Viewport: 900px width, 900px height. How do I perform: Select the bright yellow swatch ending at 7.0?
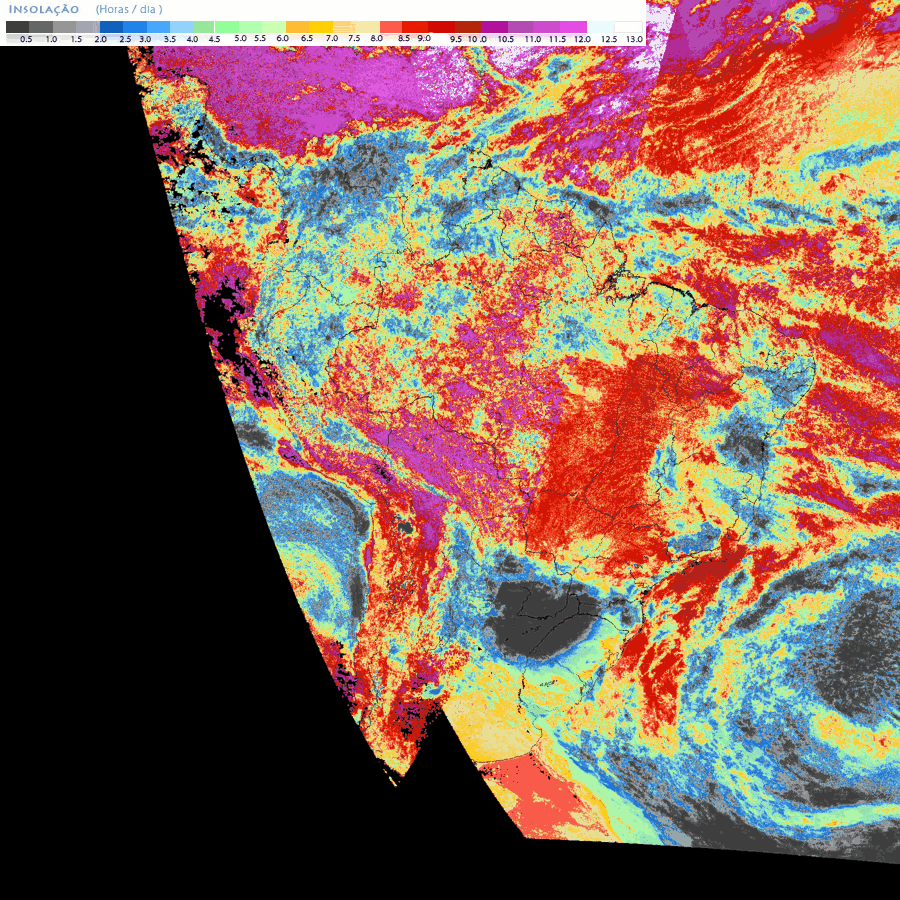[x=321, y=27]
